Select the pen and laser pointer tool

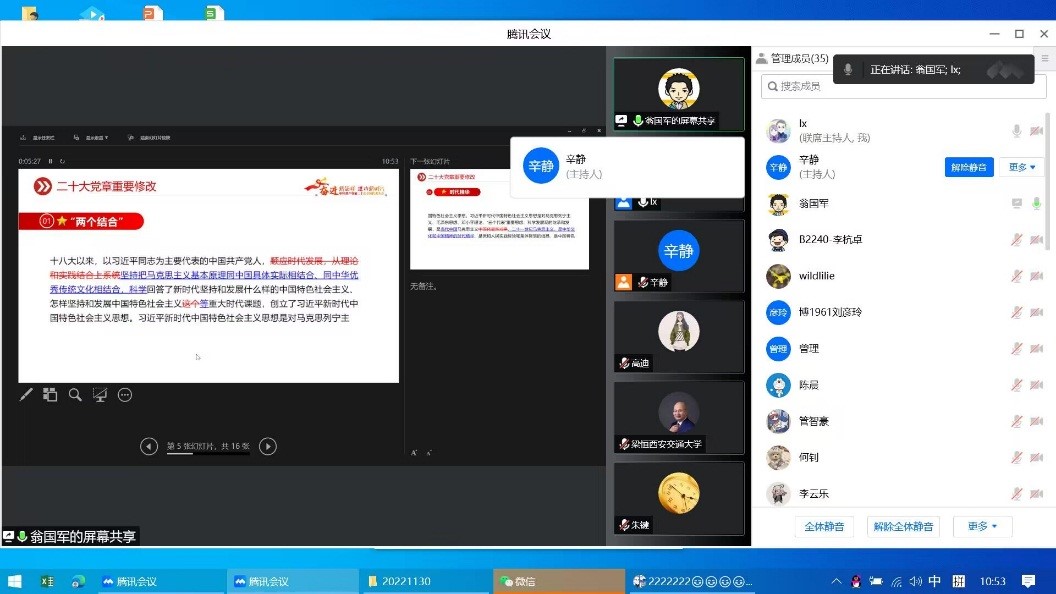27,395
